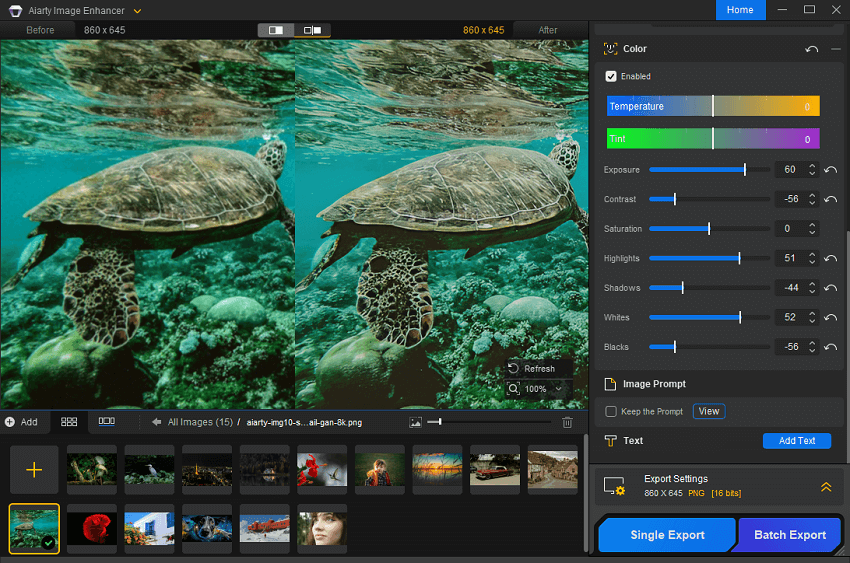Image resolution: width=850 pixels, height=563 pixels.
Task: Select the woman portrait thumbnail
Action: tap(322, 528)
